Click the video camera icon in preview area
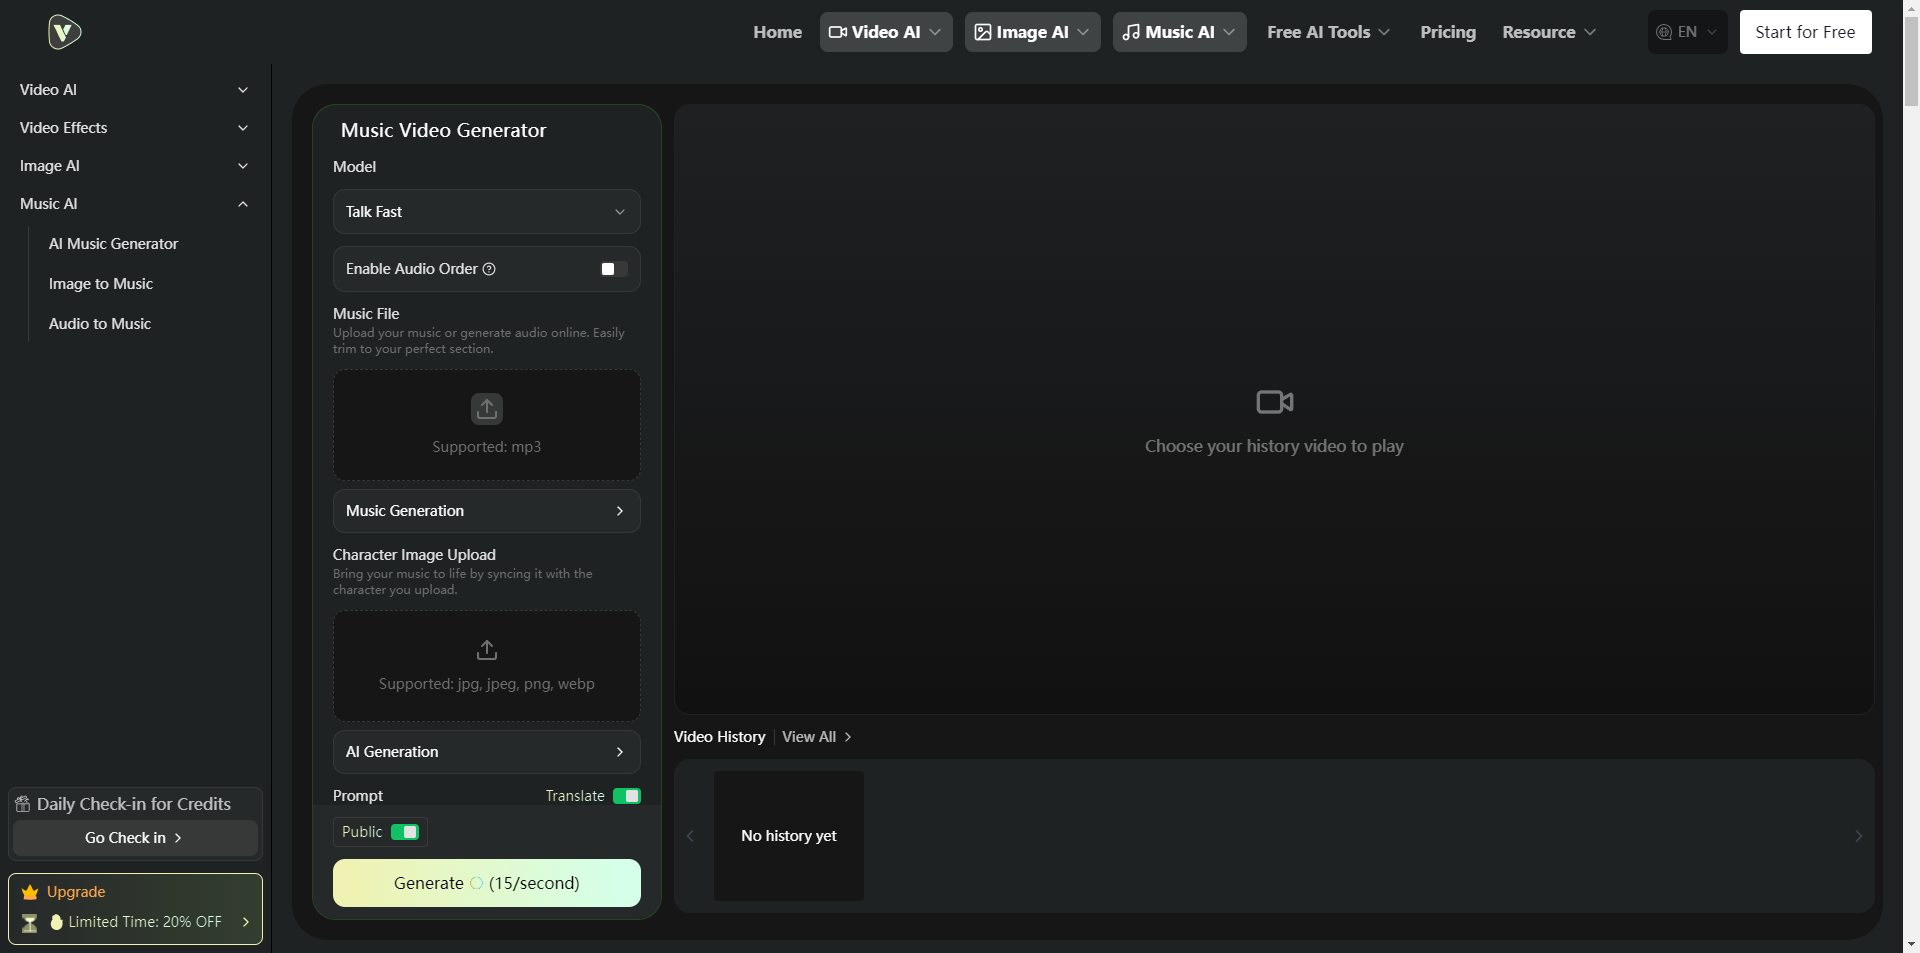1920x953 pixels. [x=1273, y=401]
